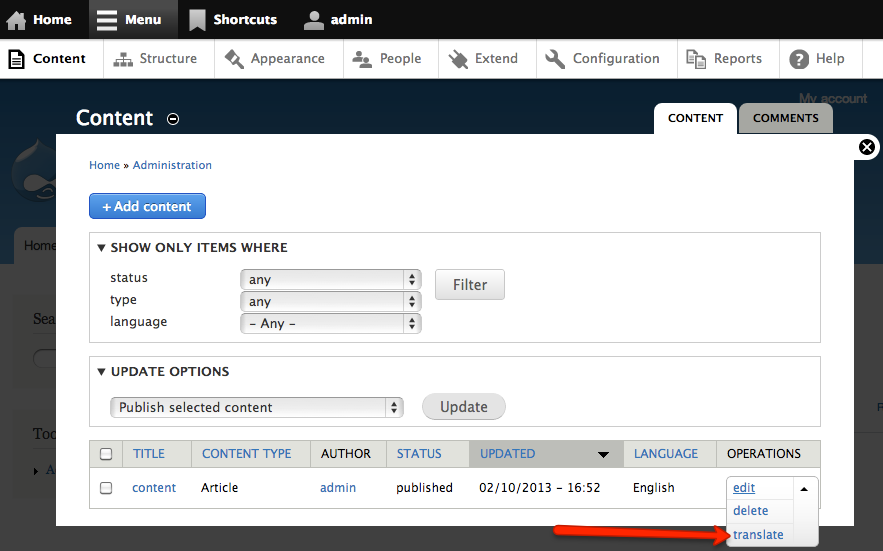This screenshot has height=551, width=883.
Task: Open the type filter dropdown
Action: click(x=331, y=301)
